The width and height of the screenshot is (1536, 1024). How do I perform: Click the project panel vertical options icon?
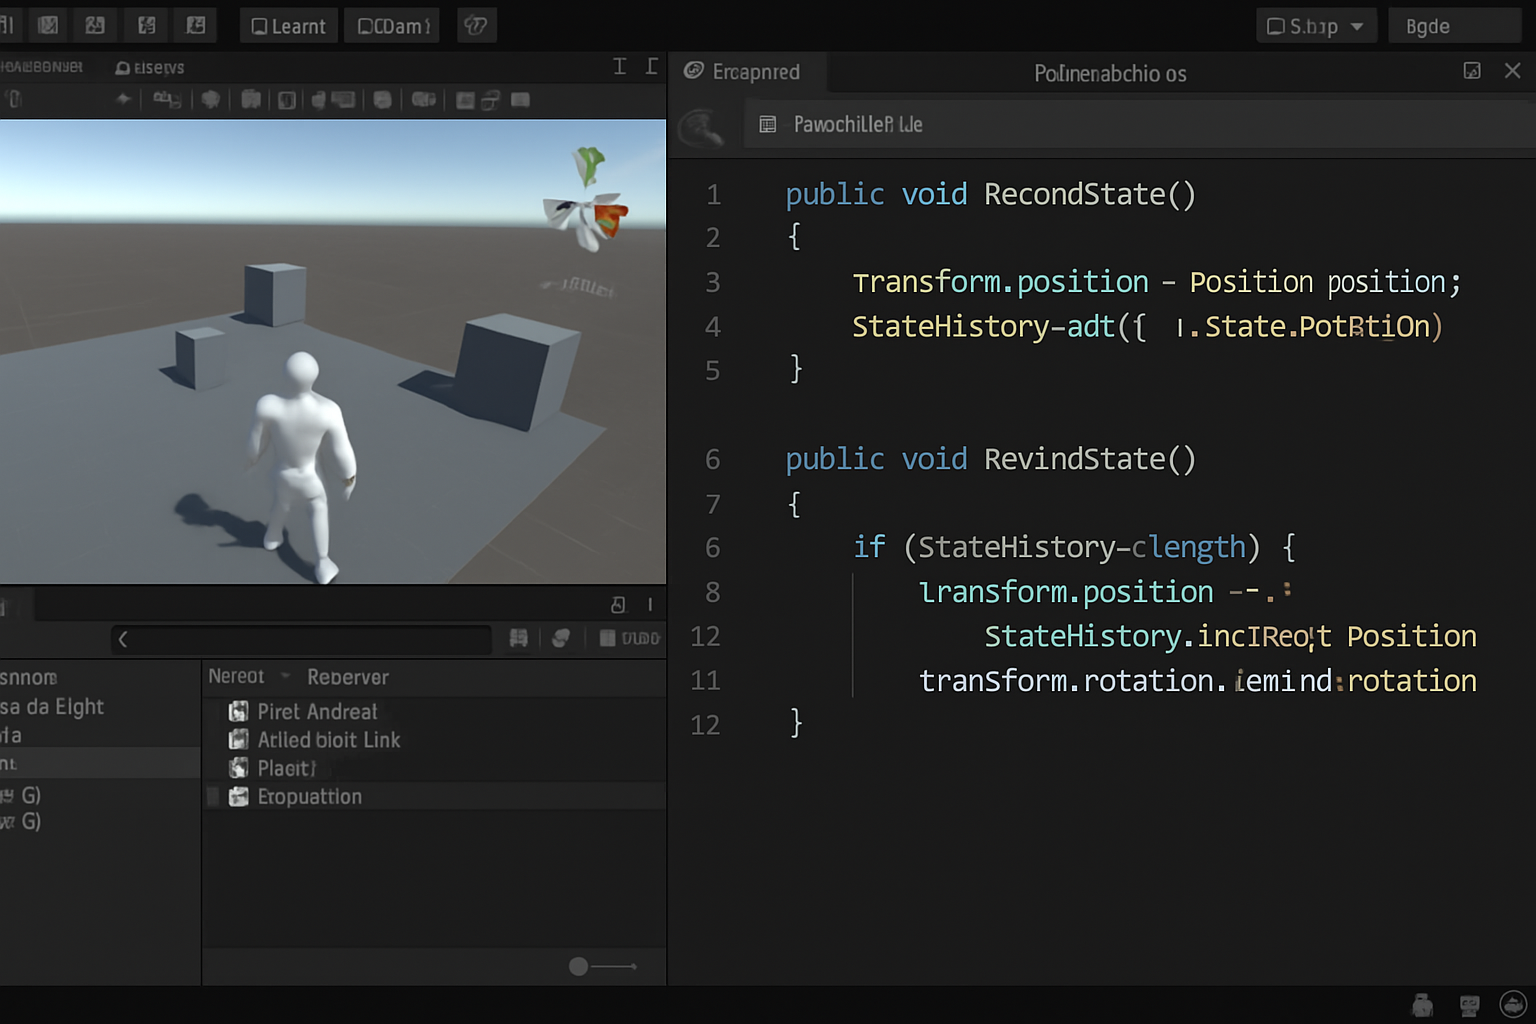[x=650, y=604]
